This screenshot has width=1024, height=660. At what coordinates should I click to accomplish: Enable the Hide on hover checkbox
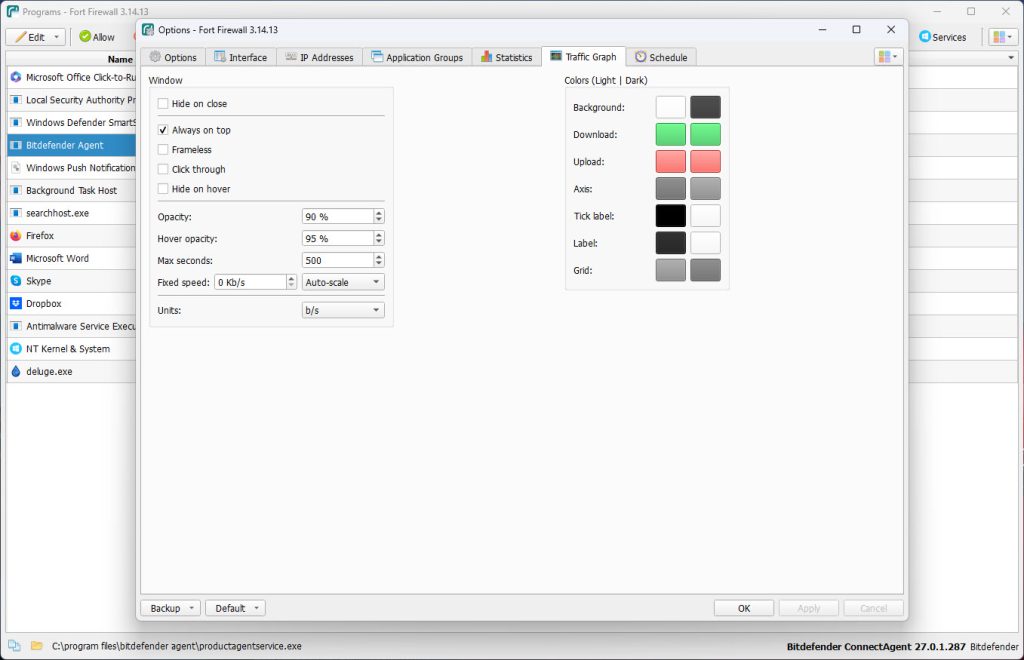[163, 189]
